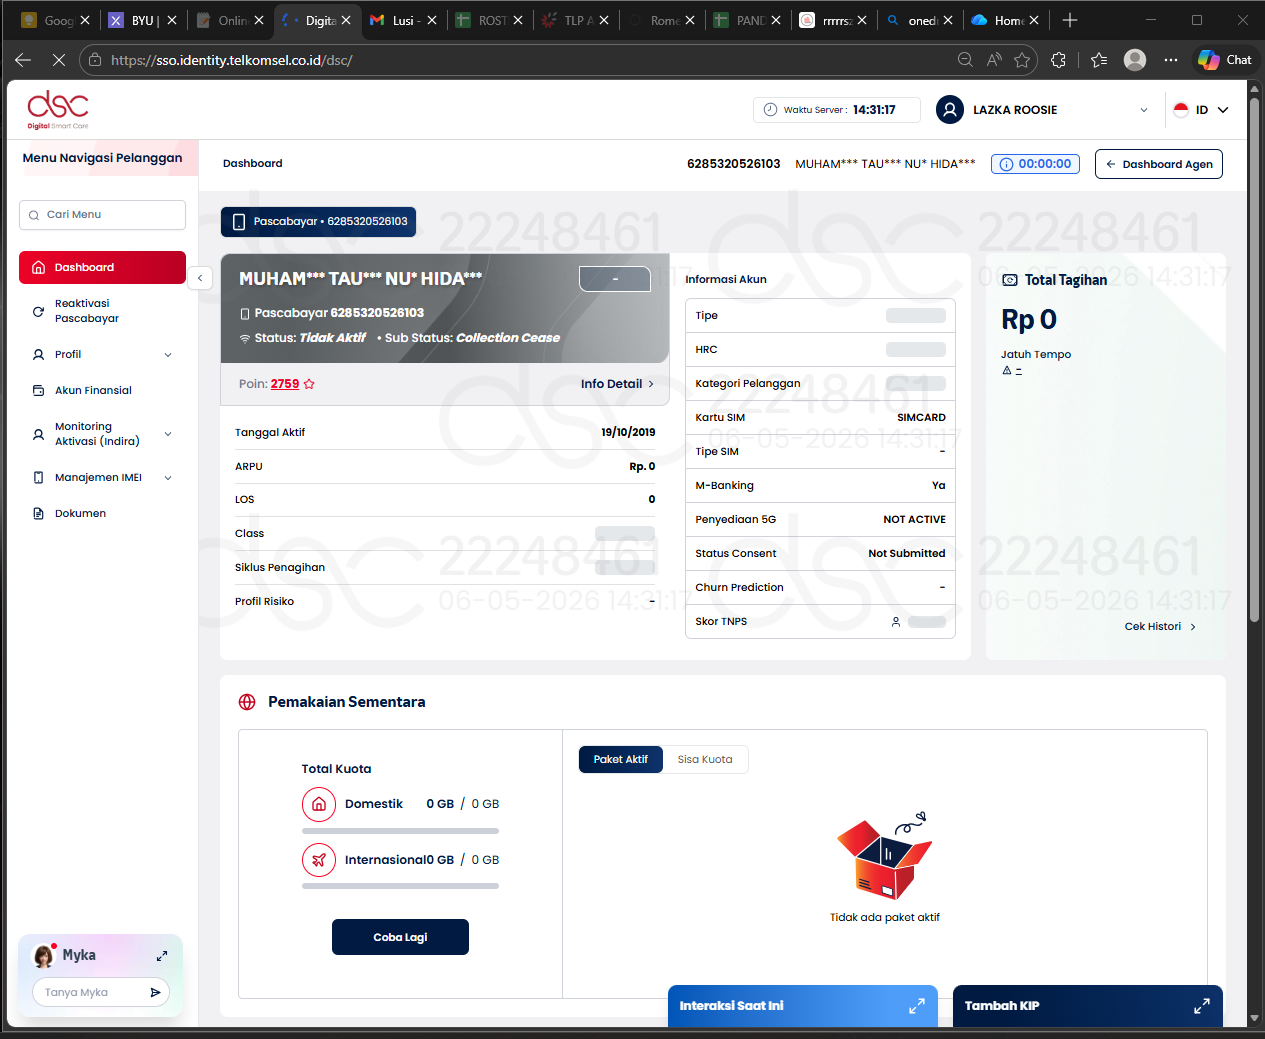
Task: Click the Waktu Server clock icon
Action: [770, 110]
